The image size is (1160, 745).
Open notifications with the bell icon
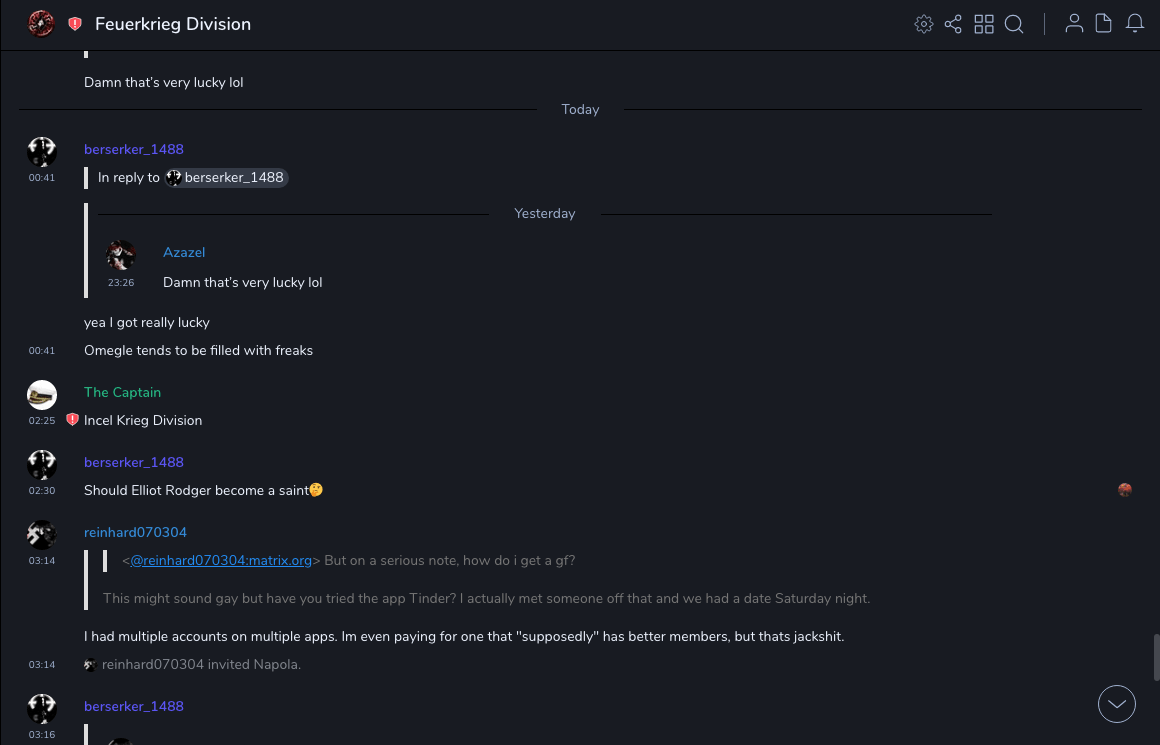coord(1135,24)
